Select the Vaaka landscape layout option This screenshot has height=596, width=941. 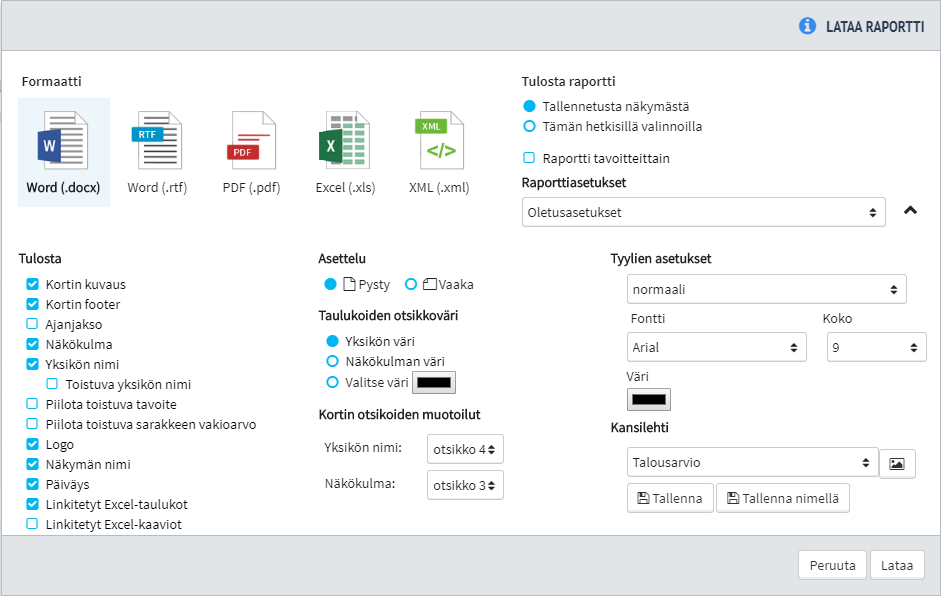(411, 284)
